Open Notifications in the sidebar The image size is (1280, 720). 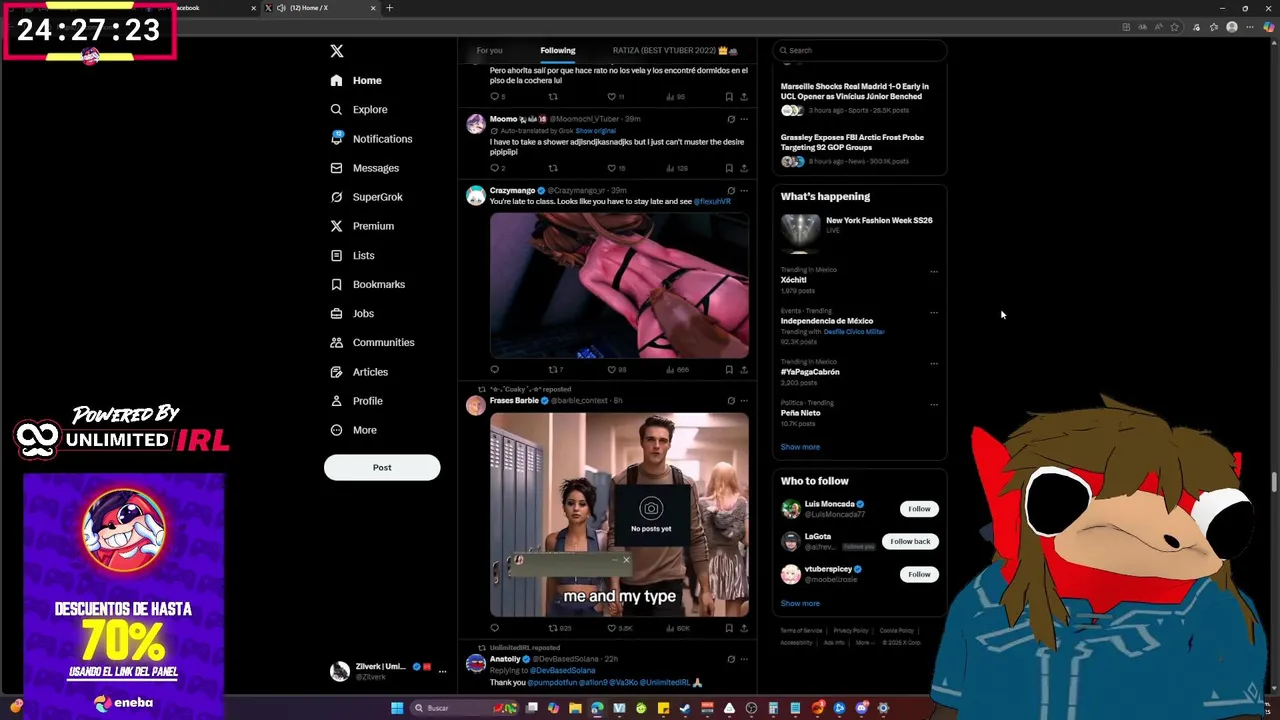[x=371, y=139]
